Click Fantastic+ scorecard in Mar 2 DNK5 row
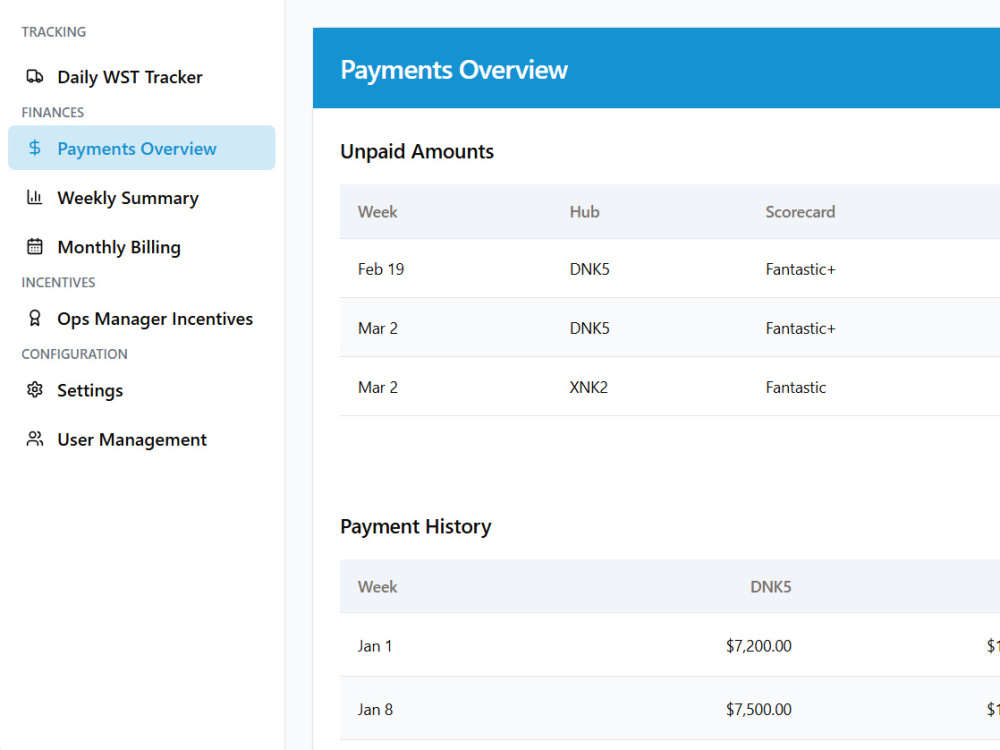Screen dimensions: 1000x750 (x=800, y=328)
